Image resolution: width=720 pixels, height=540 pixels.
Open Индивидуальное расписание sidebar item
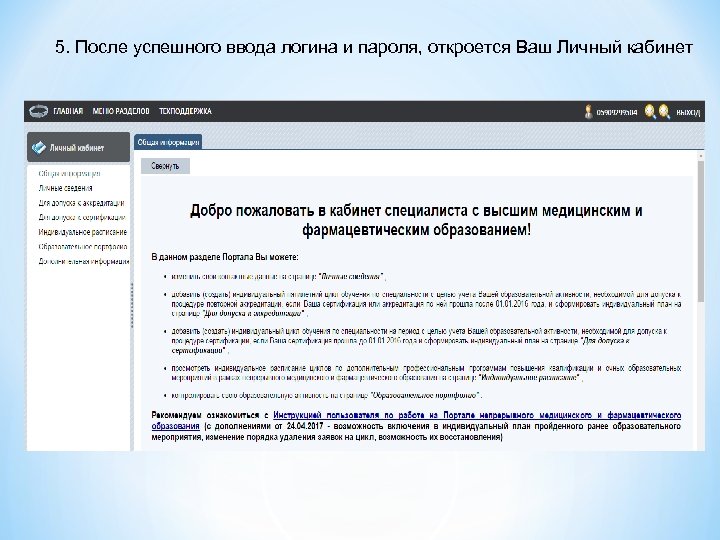tap(83, 232)
